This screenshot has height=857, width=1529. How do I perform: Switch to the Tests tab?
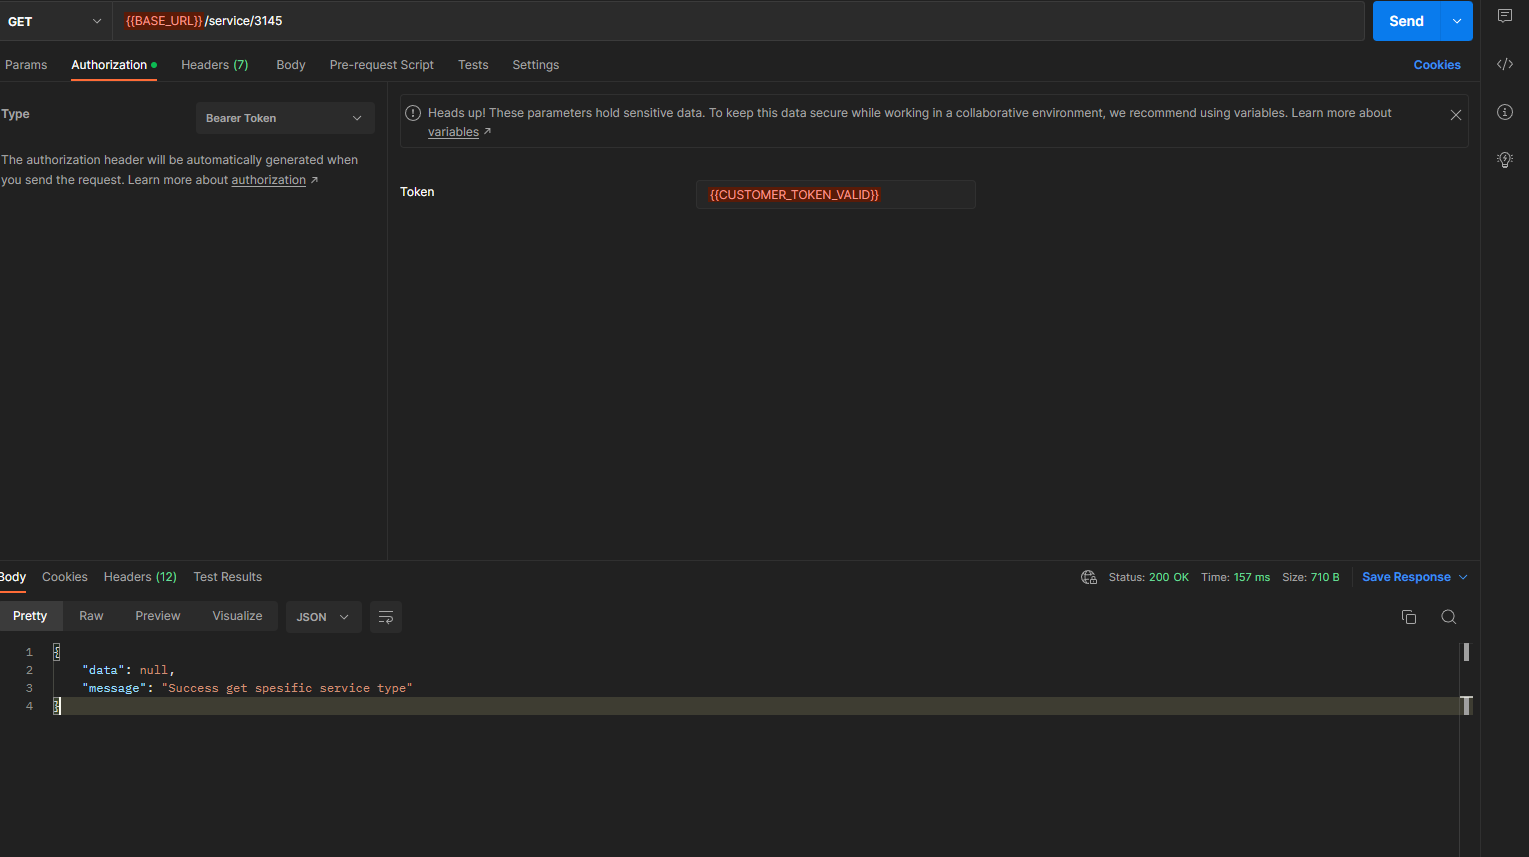[473, 64]
